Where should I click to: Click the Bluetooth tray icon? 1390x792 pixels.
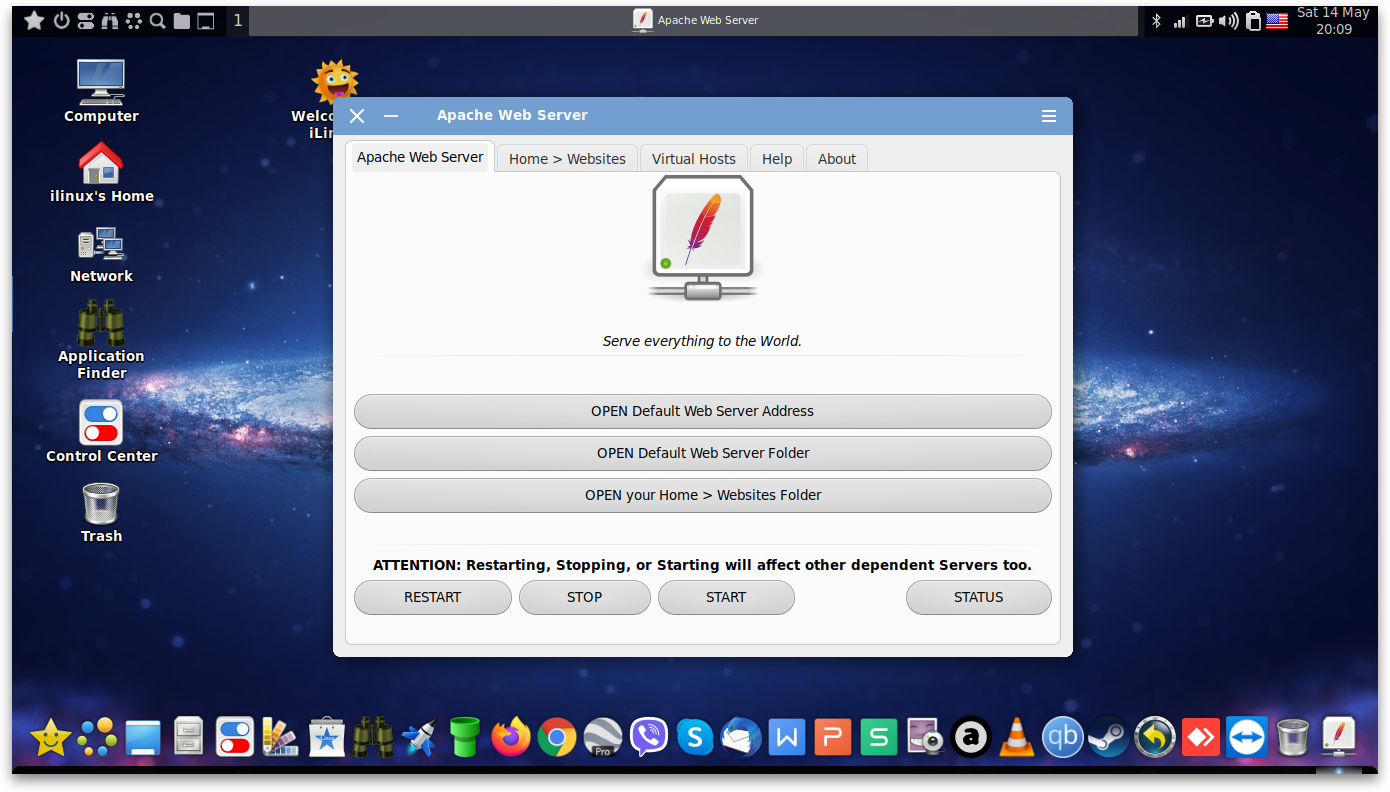click(1156, 20)
